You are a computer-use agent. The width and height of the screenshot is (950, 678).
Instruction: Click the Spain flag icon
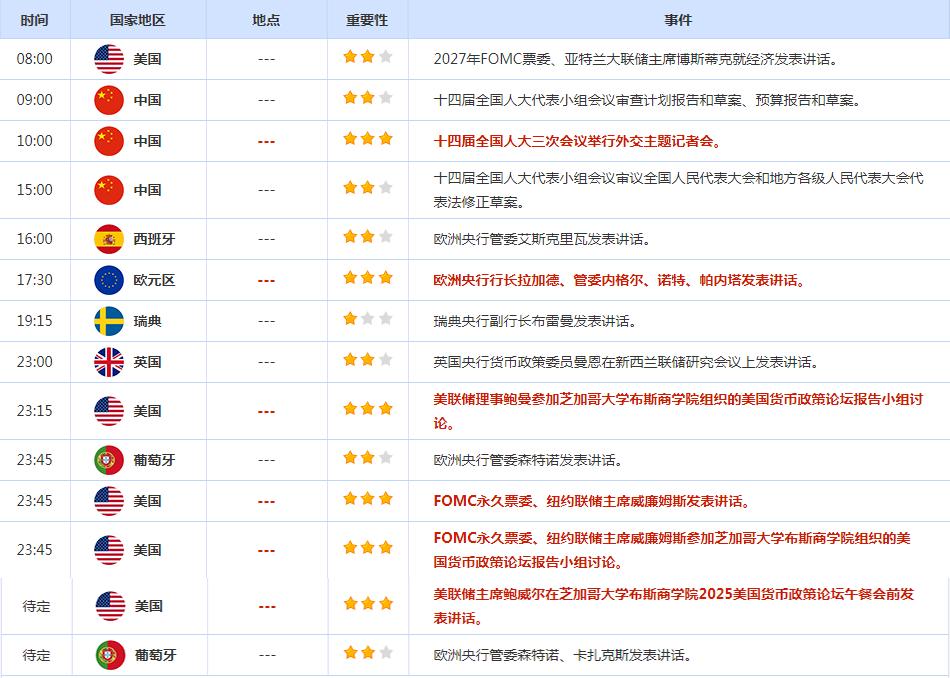point(109,239)
